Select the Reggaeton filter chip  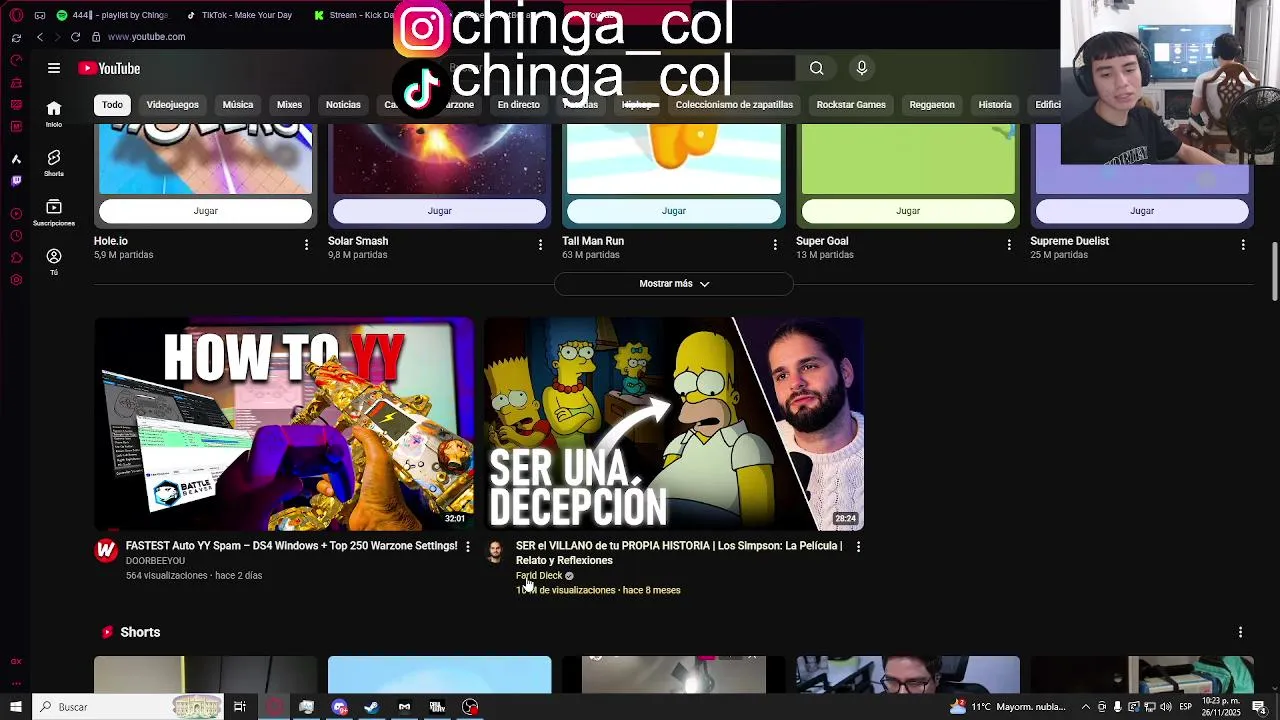click(x=932, y=105)
